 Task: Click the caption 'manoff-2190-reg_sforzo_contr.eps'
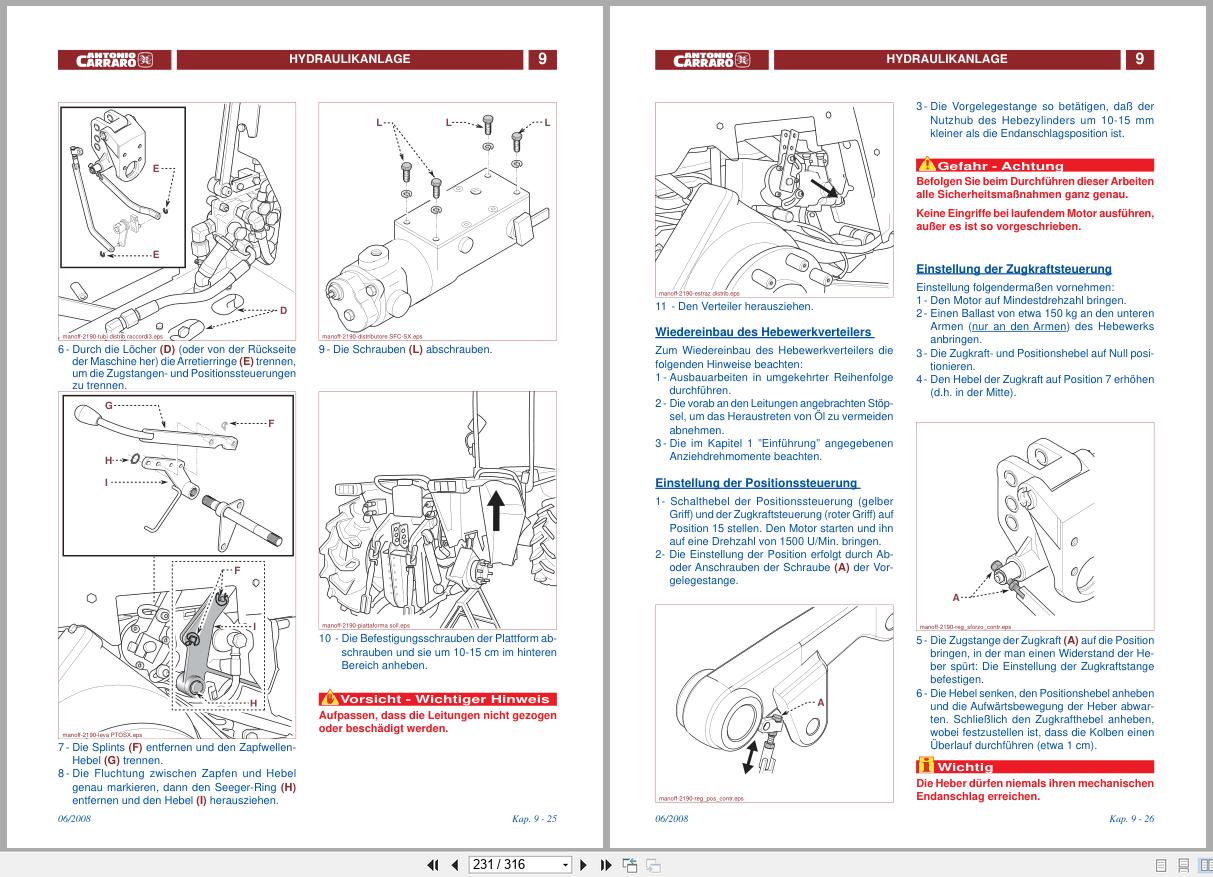click(965, 625)
